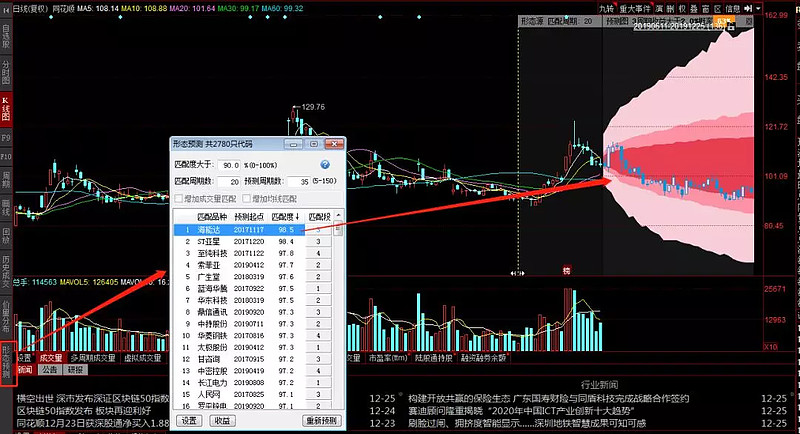
Task: Switch to the 陆股通持股 indicator tab
Action: (x=433, y=358)
